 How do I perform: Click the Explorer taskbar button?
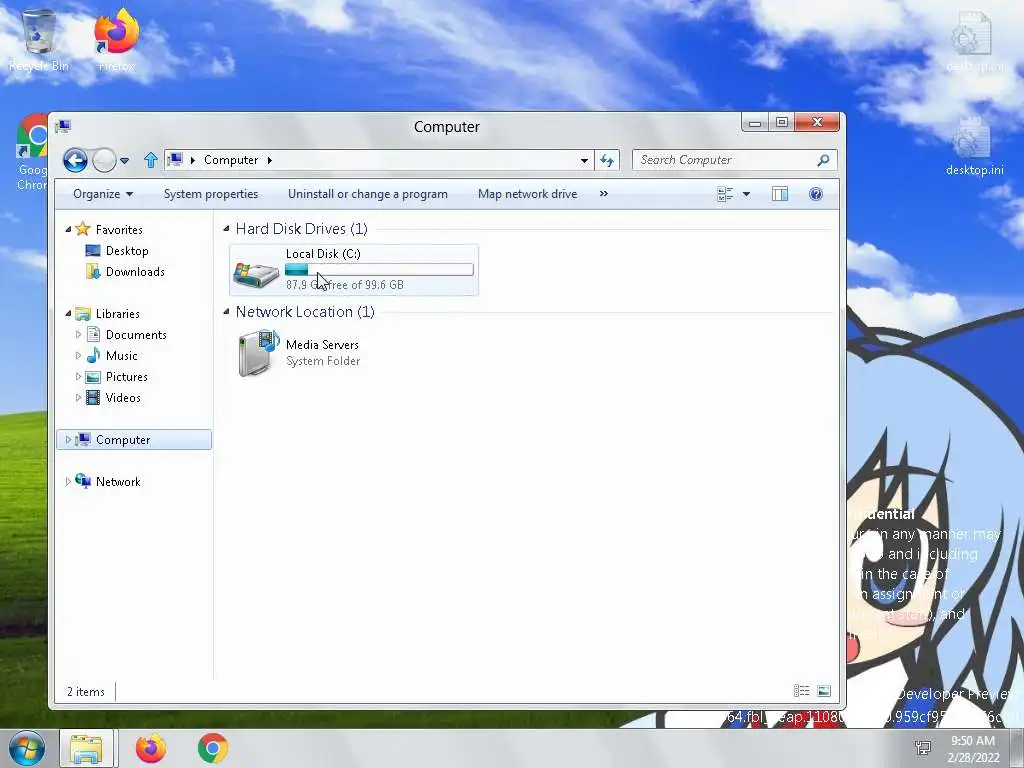tap(87, 748)
